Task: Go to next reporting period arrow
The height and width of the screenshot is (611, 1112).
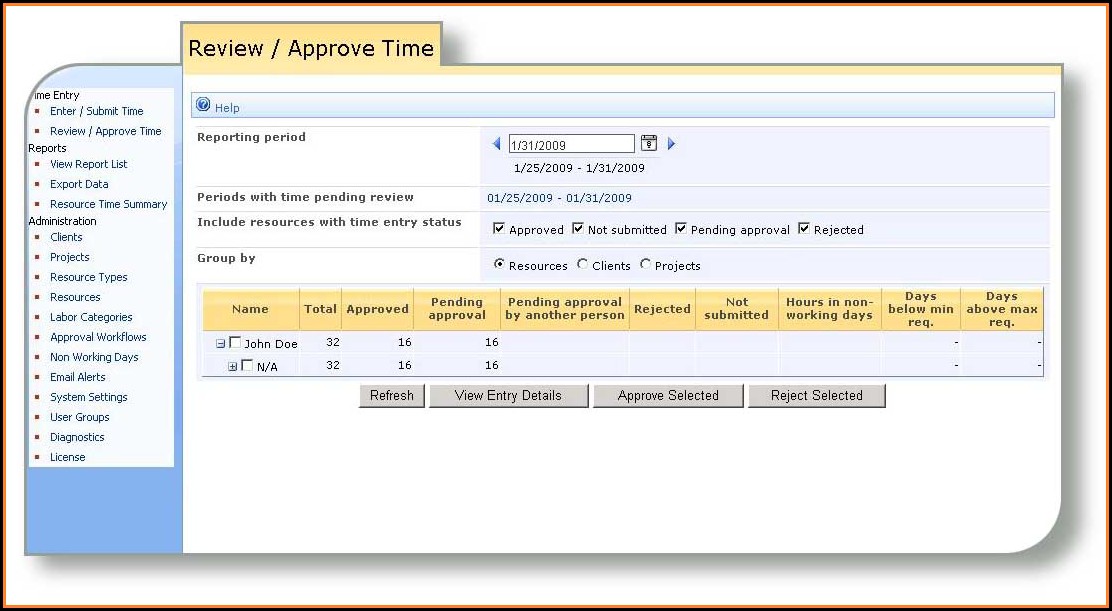Action: 671,144
